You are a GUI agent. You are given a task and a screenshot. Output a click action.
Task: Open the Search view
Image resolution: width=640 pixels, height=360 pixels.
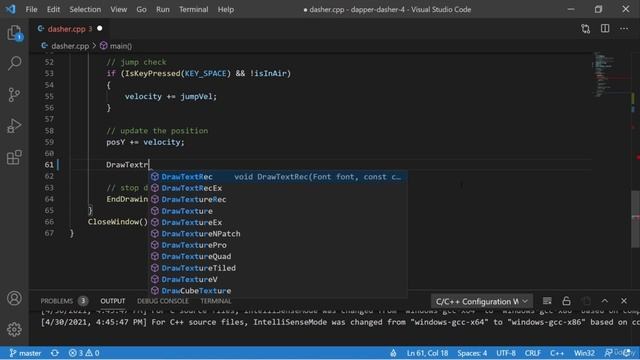click(x=14, y=63)
